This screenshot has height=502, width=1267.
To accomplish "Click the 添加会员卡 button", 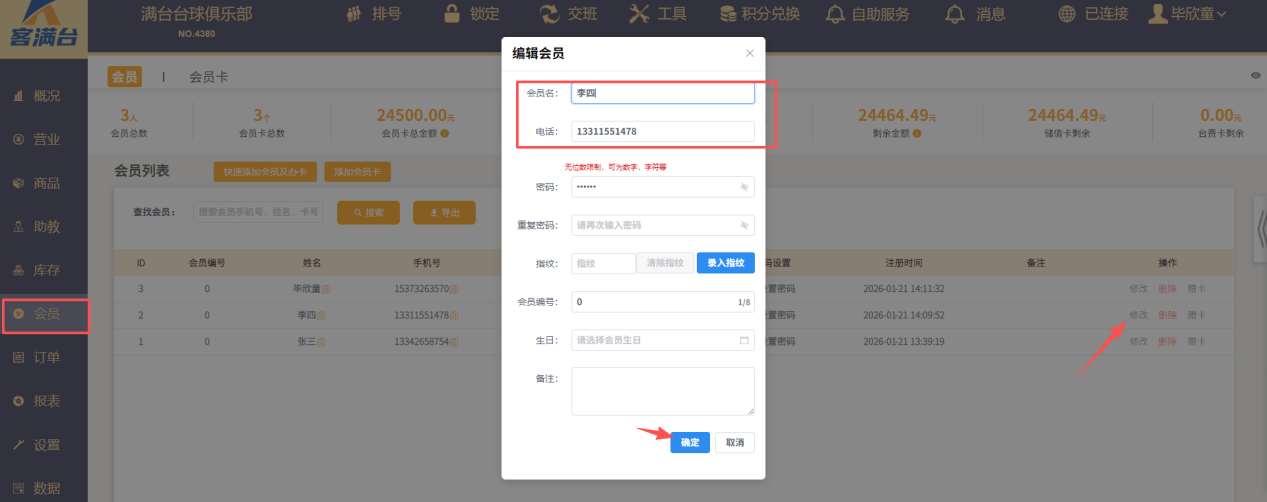I will point(357,172).
